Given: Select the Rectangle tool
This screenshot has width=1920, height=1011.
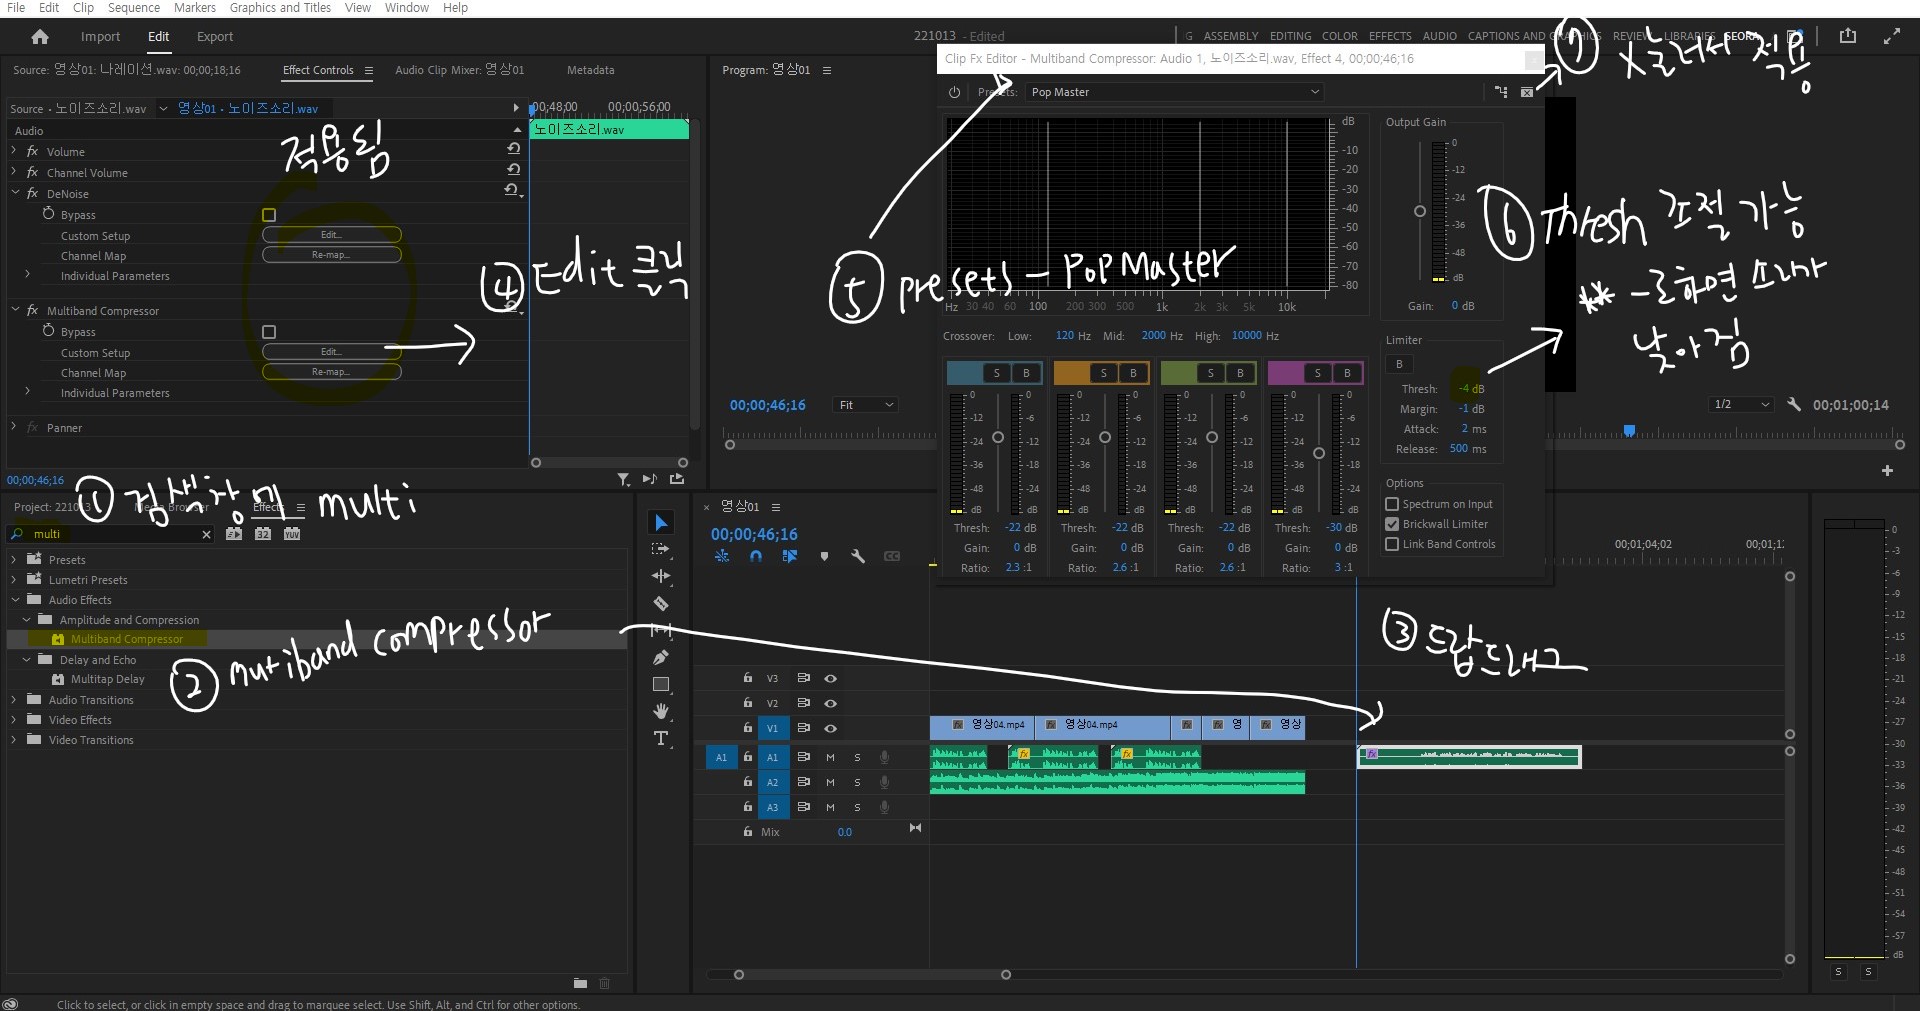Looking at the screenshot, I should point(661,685).
